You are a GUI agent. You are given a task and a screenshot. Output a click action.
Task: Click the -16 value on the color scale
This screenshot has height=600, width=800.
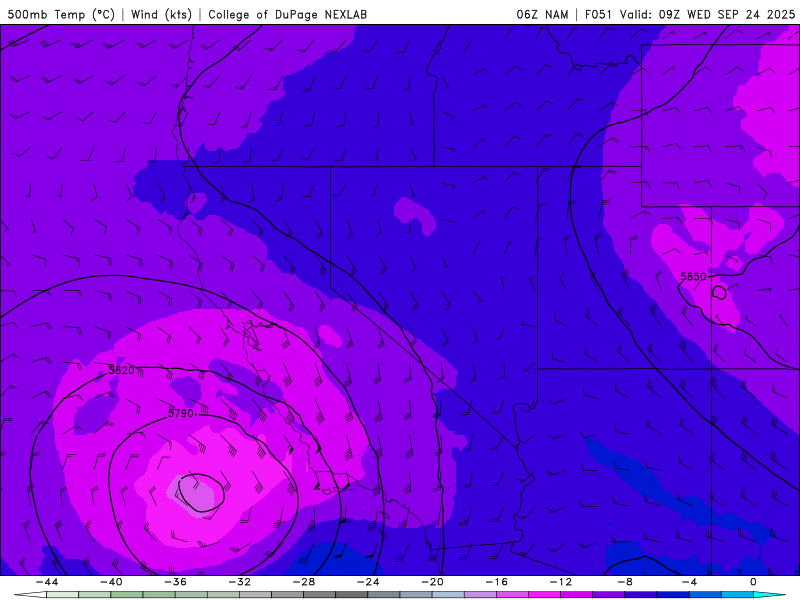[496, 582]
